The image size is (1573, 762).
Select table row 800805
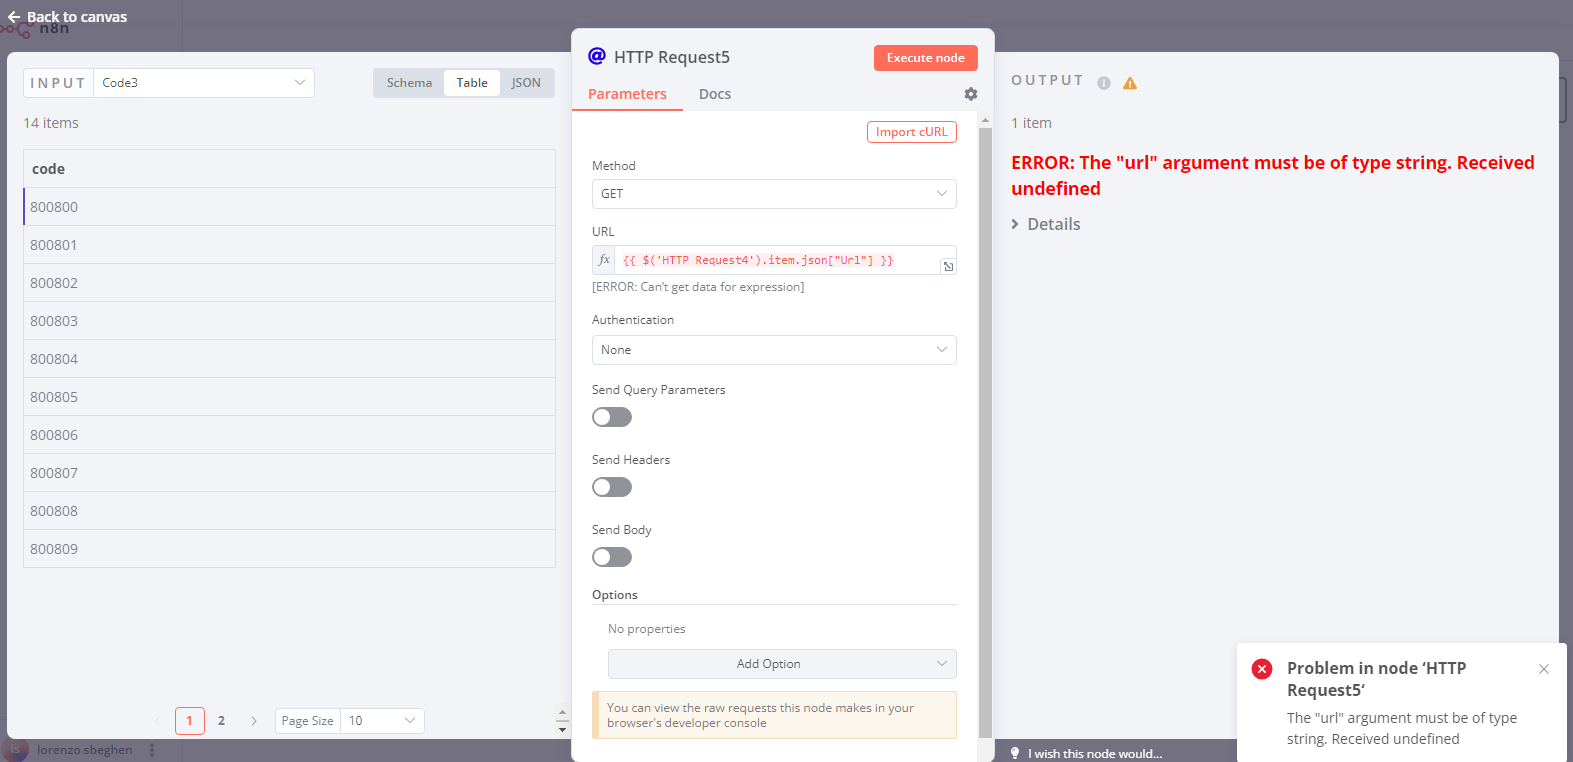click(289, 397)
